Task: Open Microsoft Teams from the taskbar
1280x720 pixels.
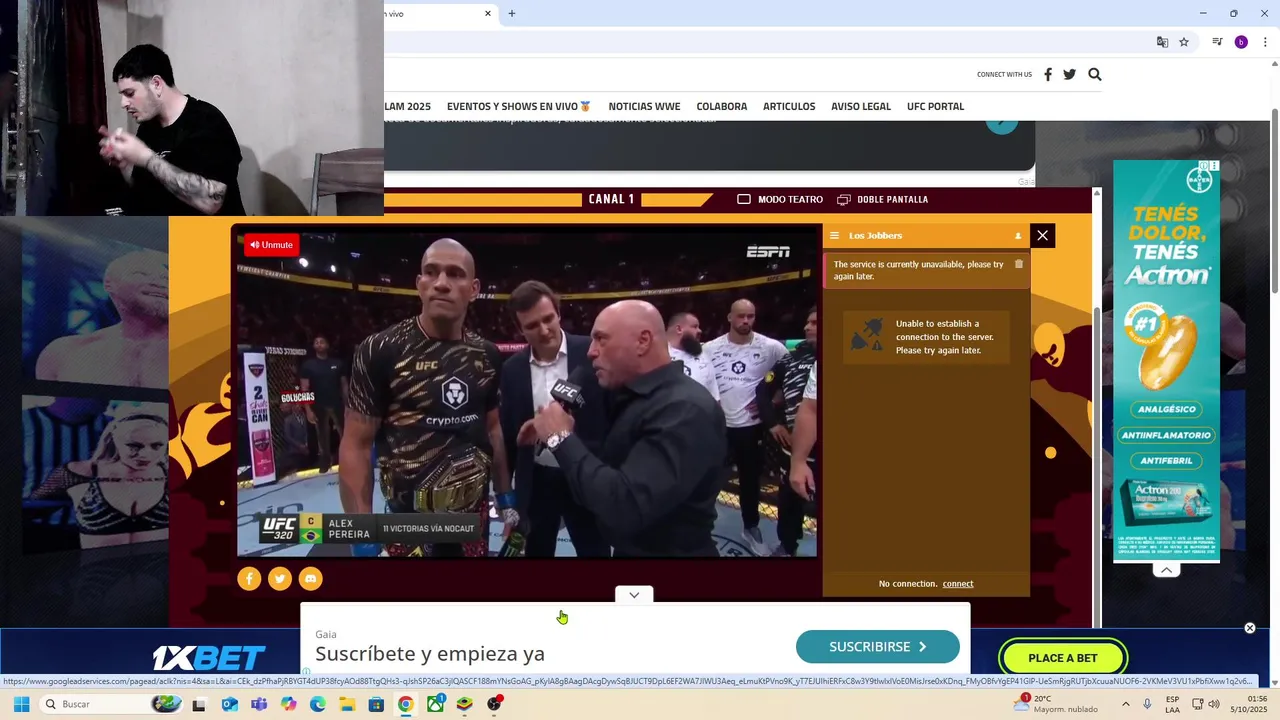Action: pos(259,704)
